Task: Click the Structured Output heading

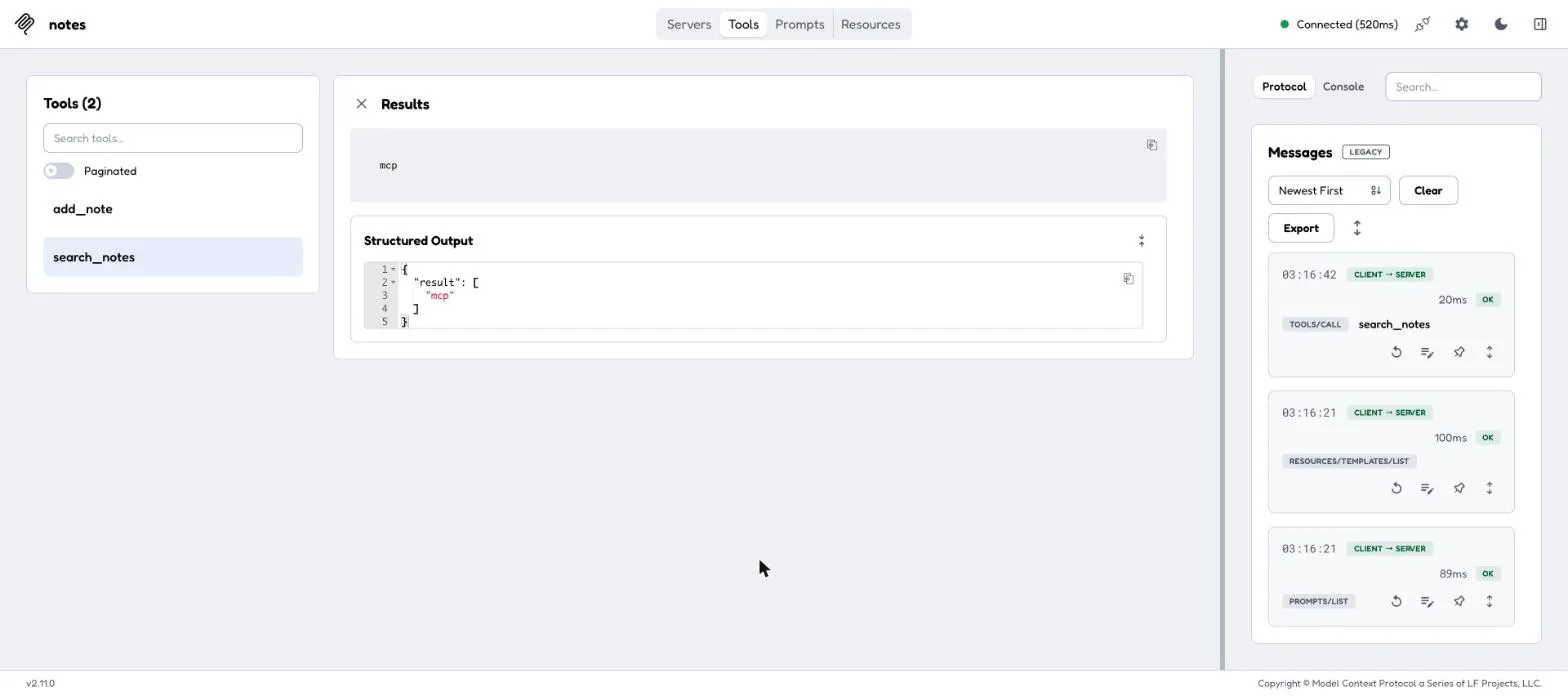Action: click(x=418, y=241)
